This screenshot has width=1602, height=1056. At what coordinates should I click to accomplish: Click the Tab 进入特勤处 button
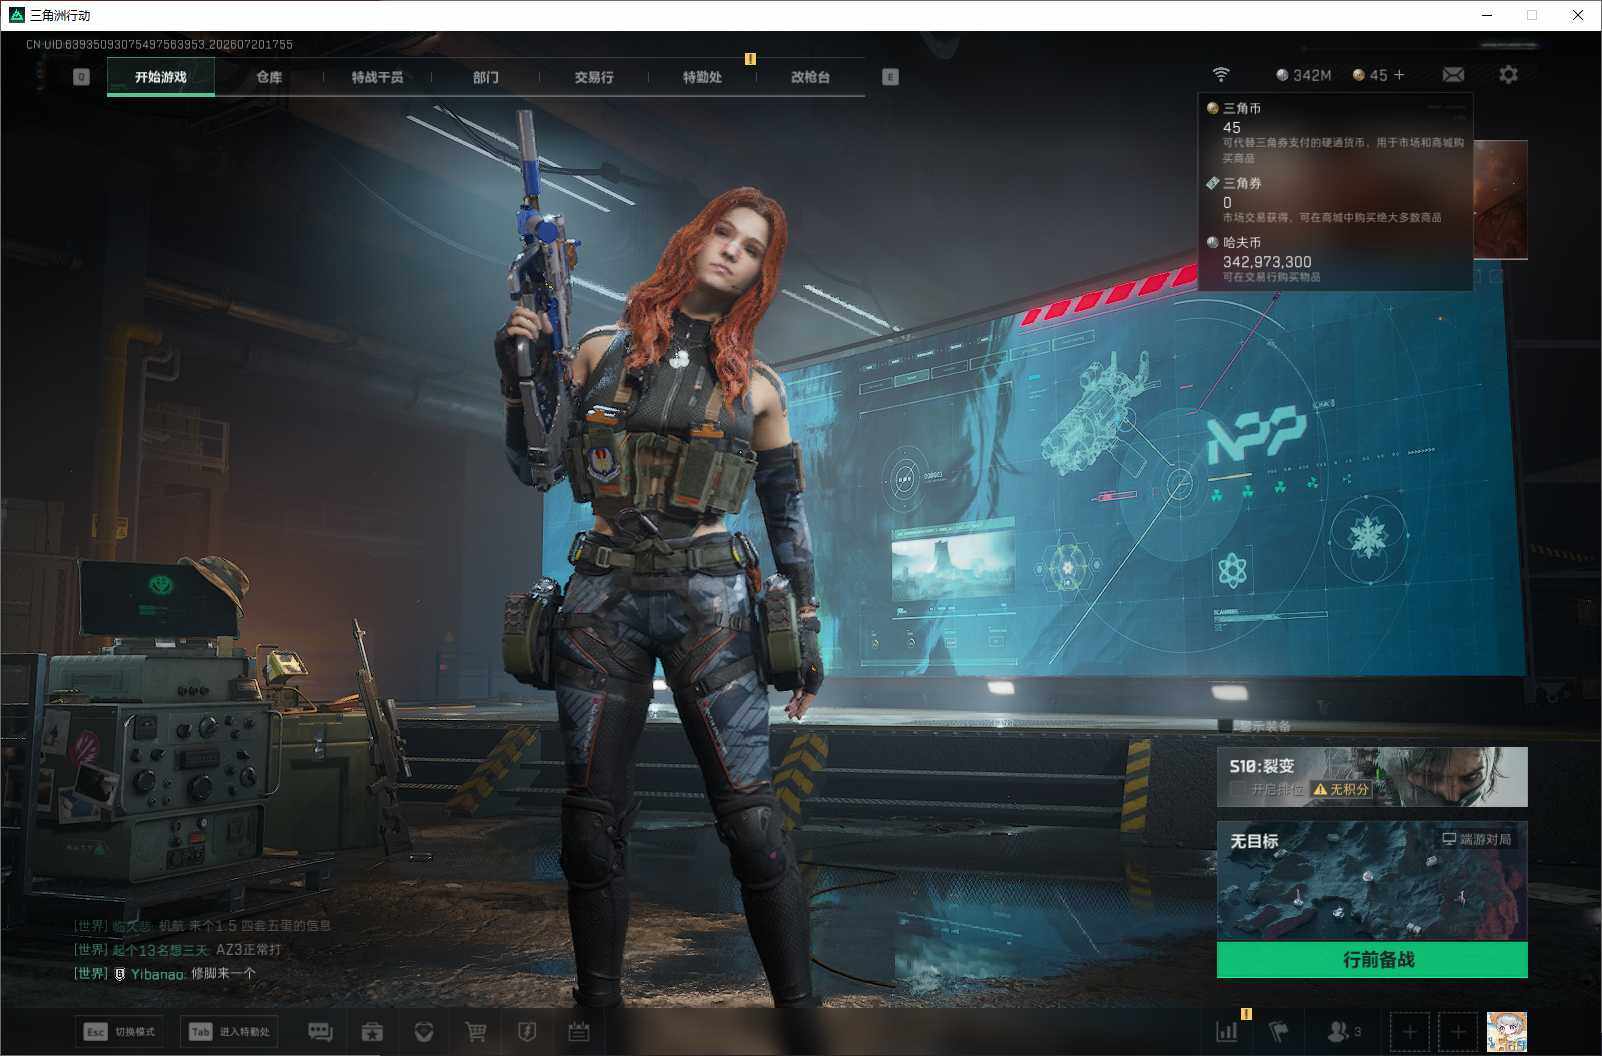coord(230,1031)
